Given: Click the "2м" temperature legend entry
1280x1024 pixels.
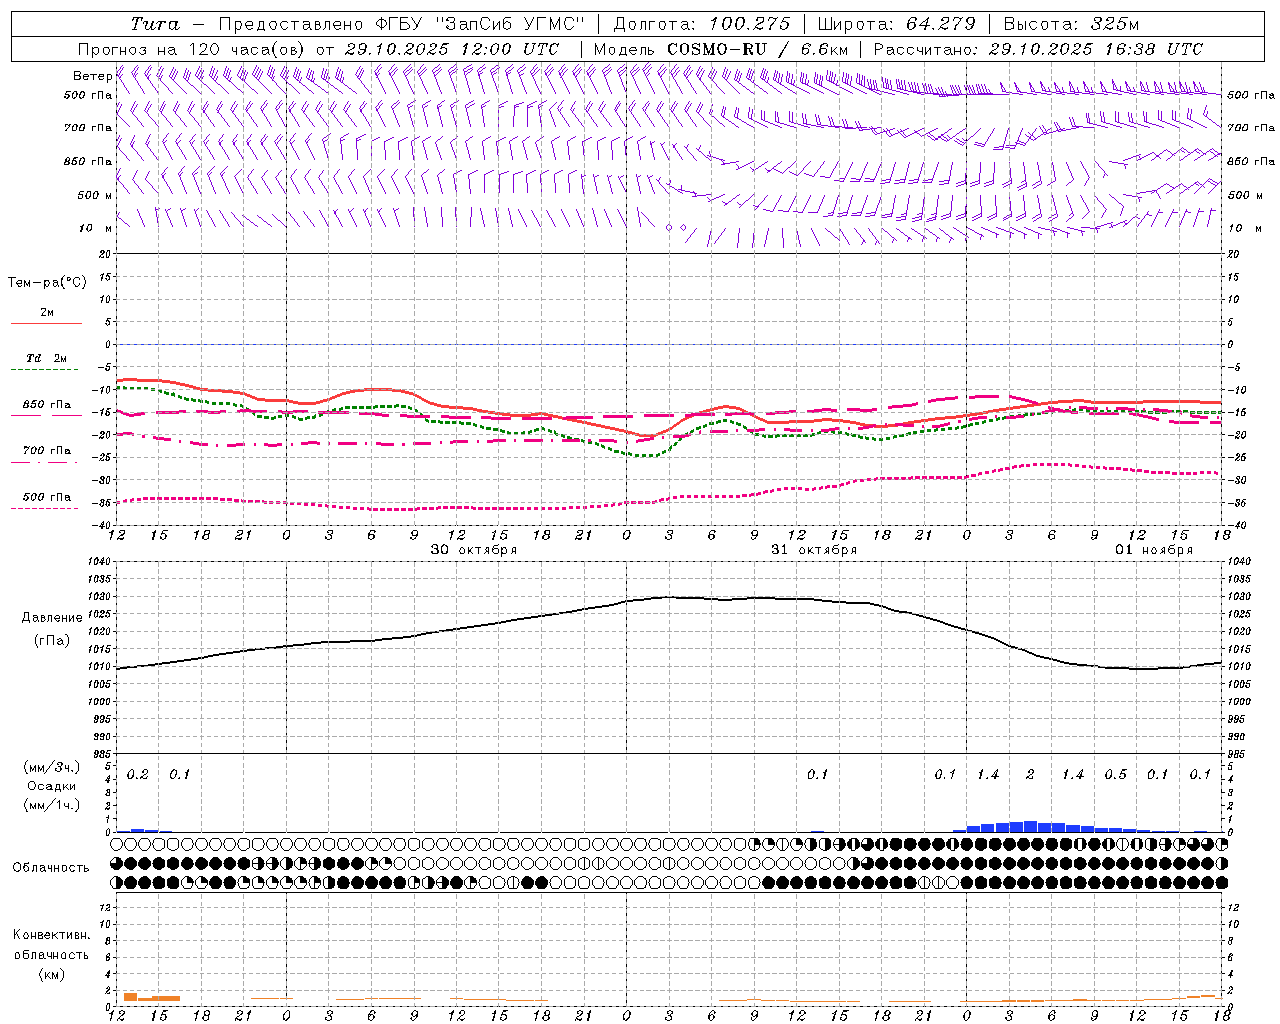Looking at the screenshot, I should (x=47, y=313).
